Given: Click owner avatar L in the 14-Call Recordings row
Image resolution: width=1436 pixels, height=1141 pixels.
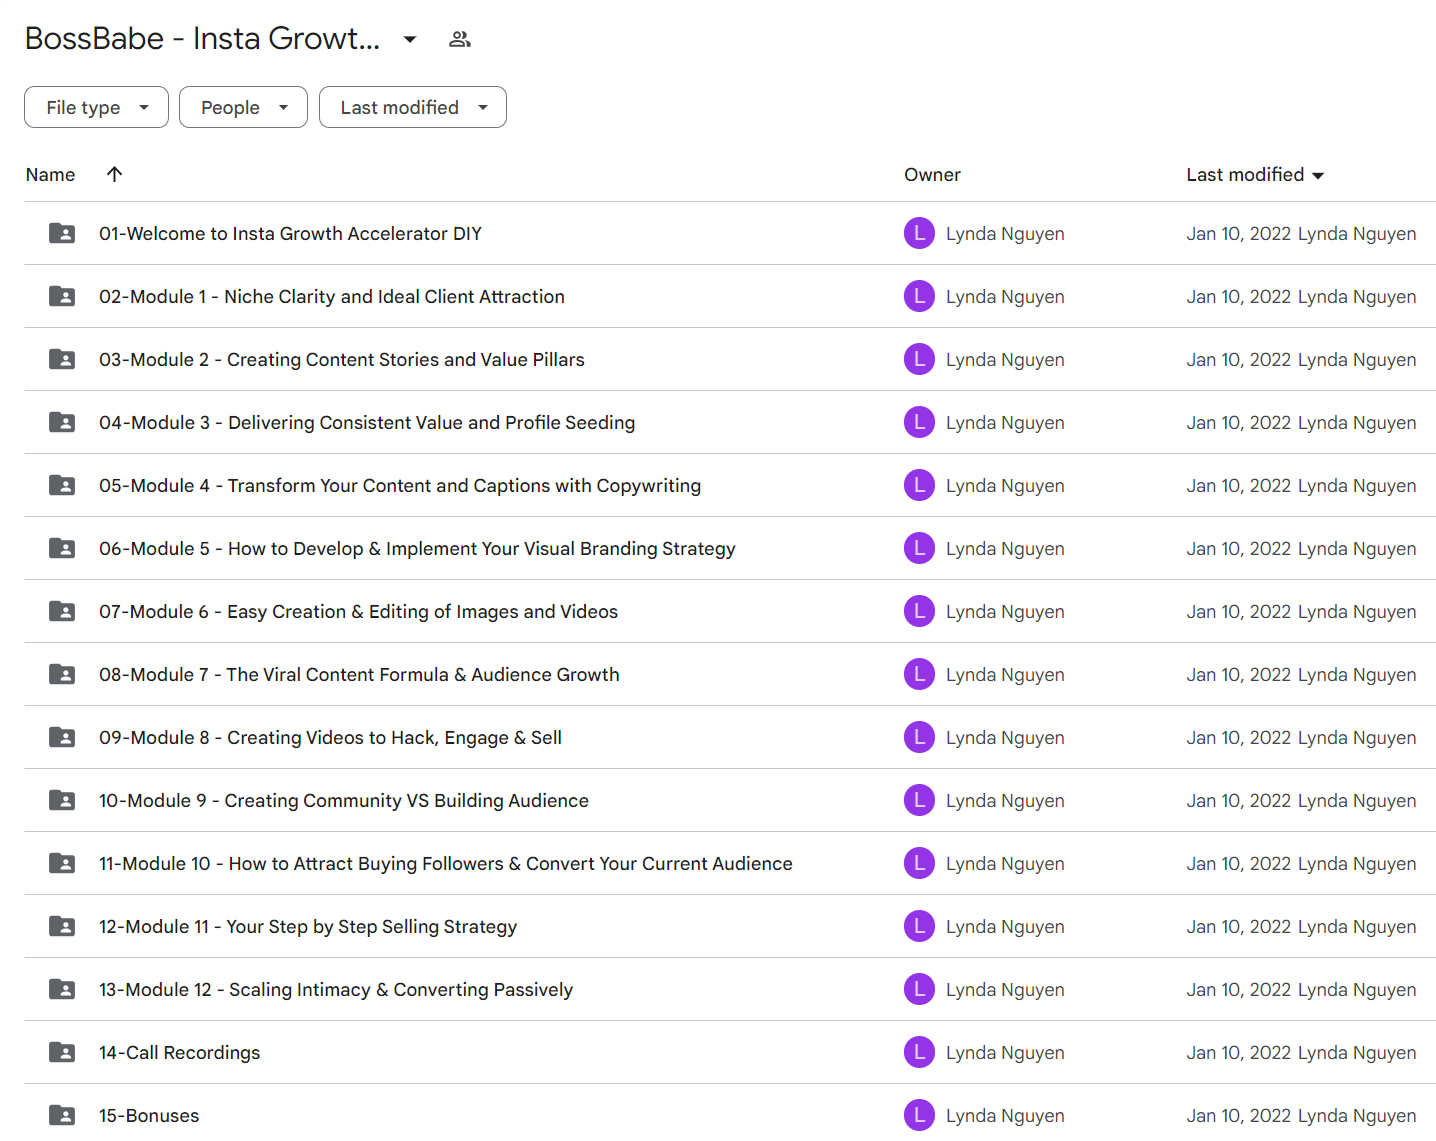Looking at the screenshot, I should coord(919,1052).
